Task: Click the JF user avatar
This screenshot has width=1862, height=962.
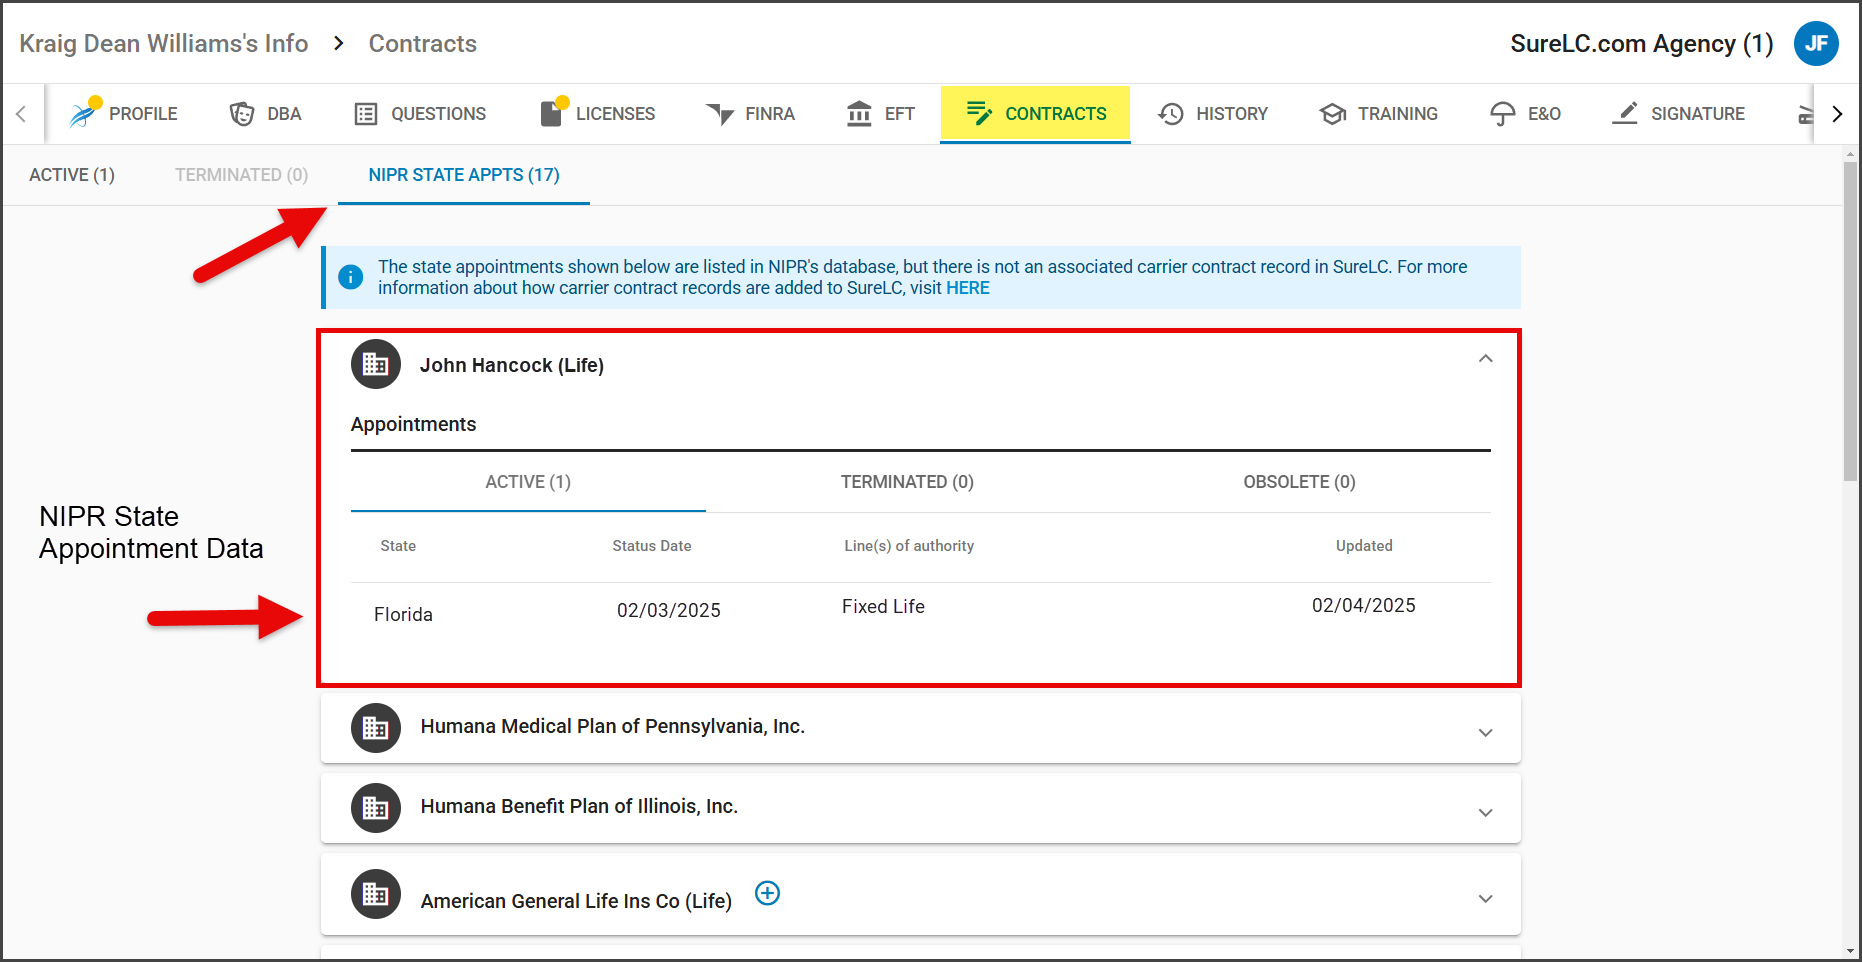Action: [x=1816, y=44]
